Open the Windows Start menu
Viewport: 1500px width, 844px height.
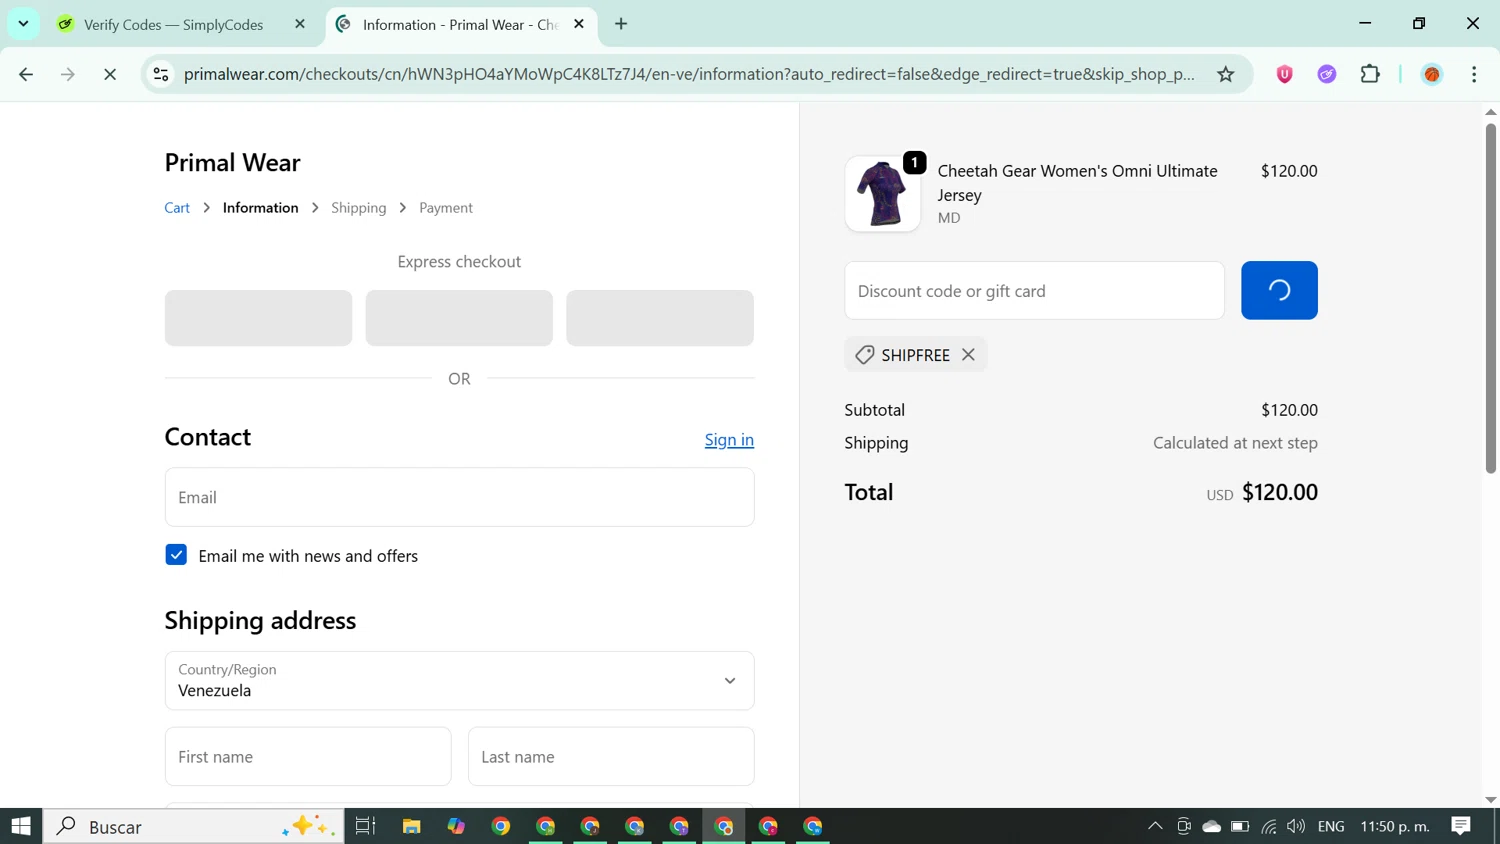[x=21, y=826]
